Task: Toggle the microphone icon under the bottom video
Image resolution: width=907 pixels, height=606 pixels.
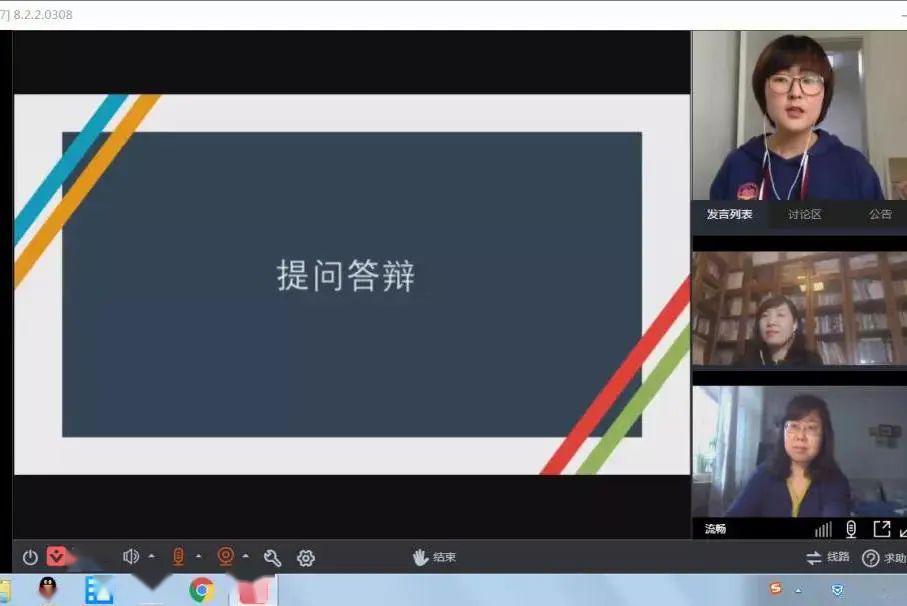Action: coord(851,529)
